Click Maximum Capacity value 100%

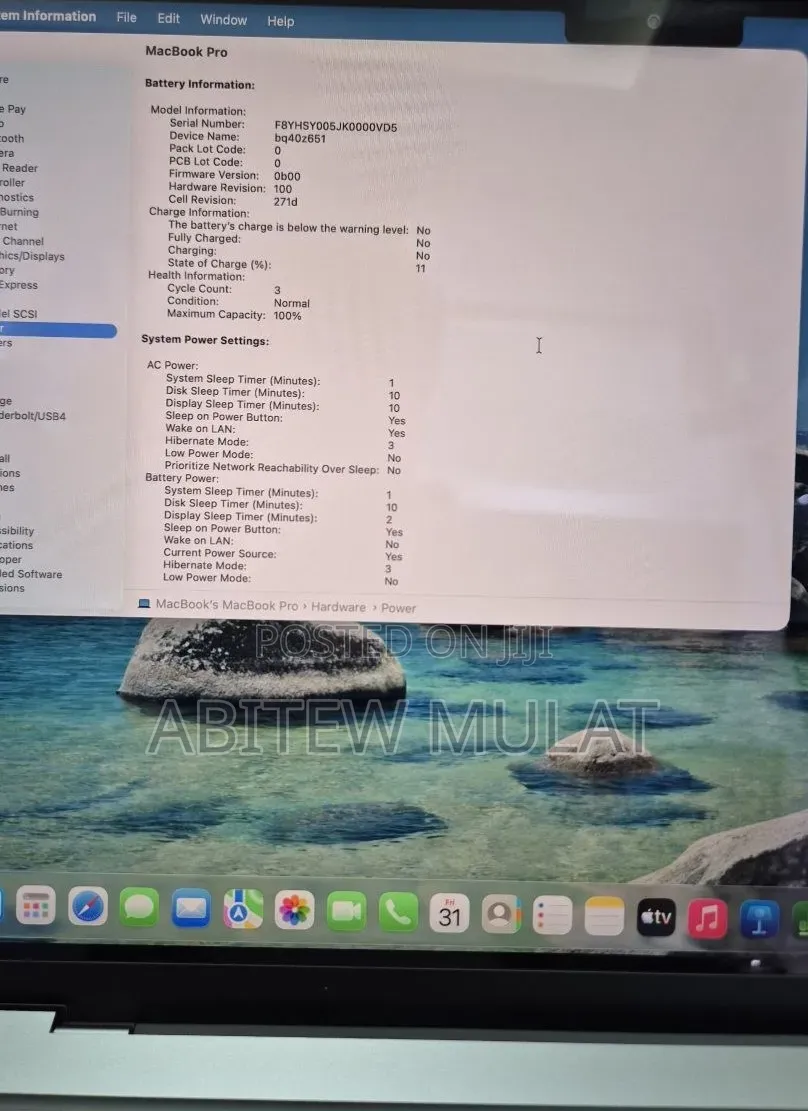pos(288,315)
